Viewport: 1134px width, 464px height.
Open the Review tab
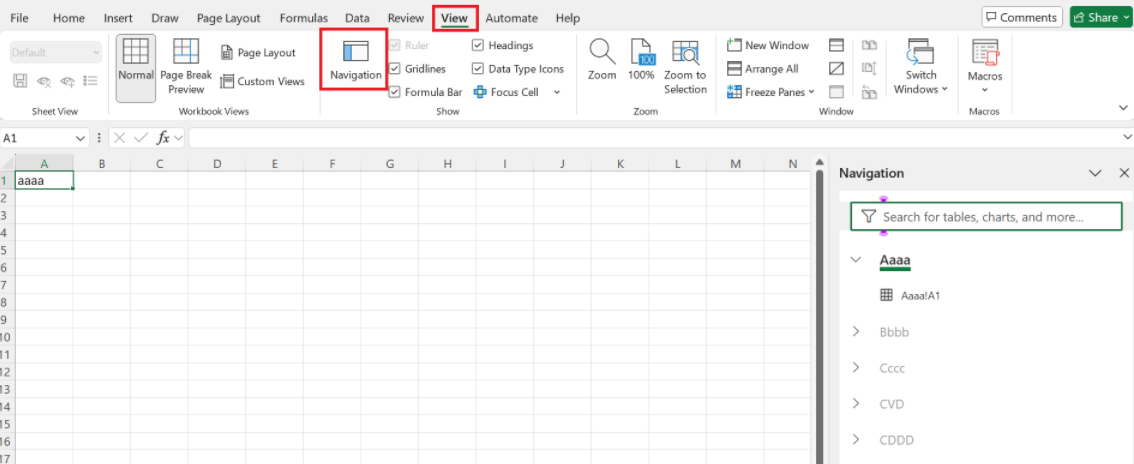(406, 18)
